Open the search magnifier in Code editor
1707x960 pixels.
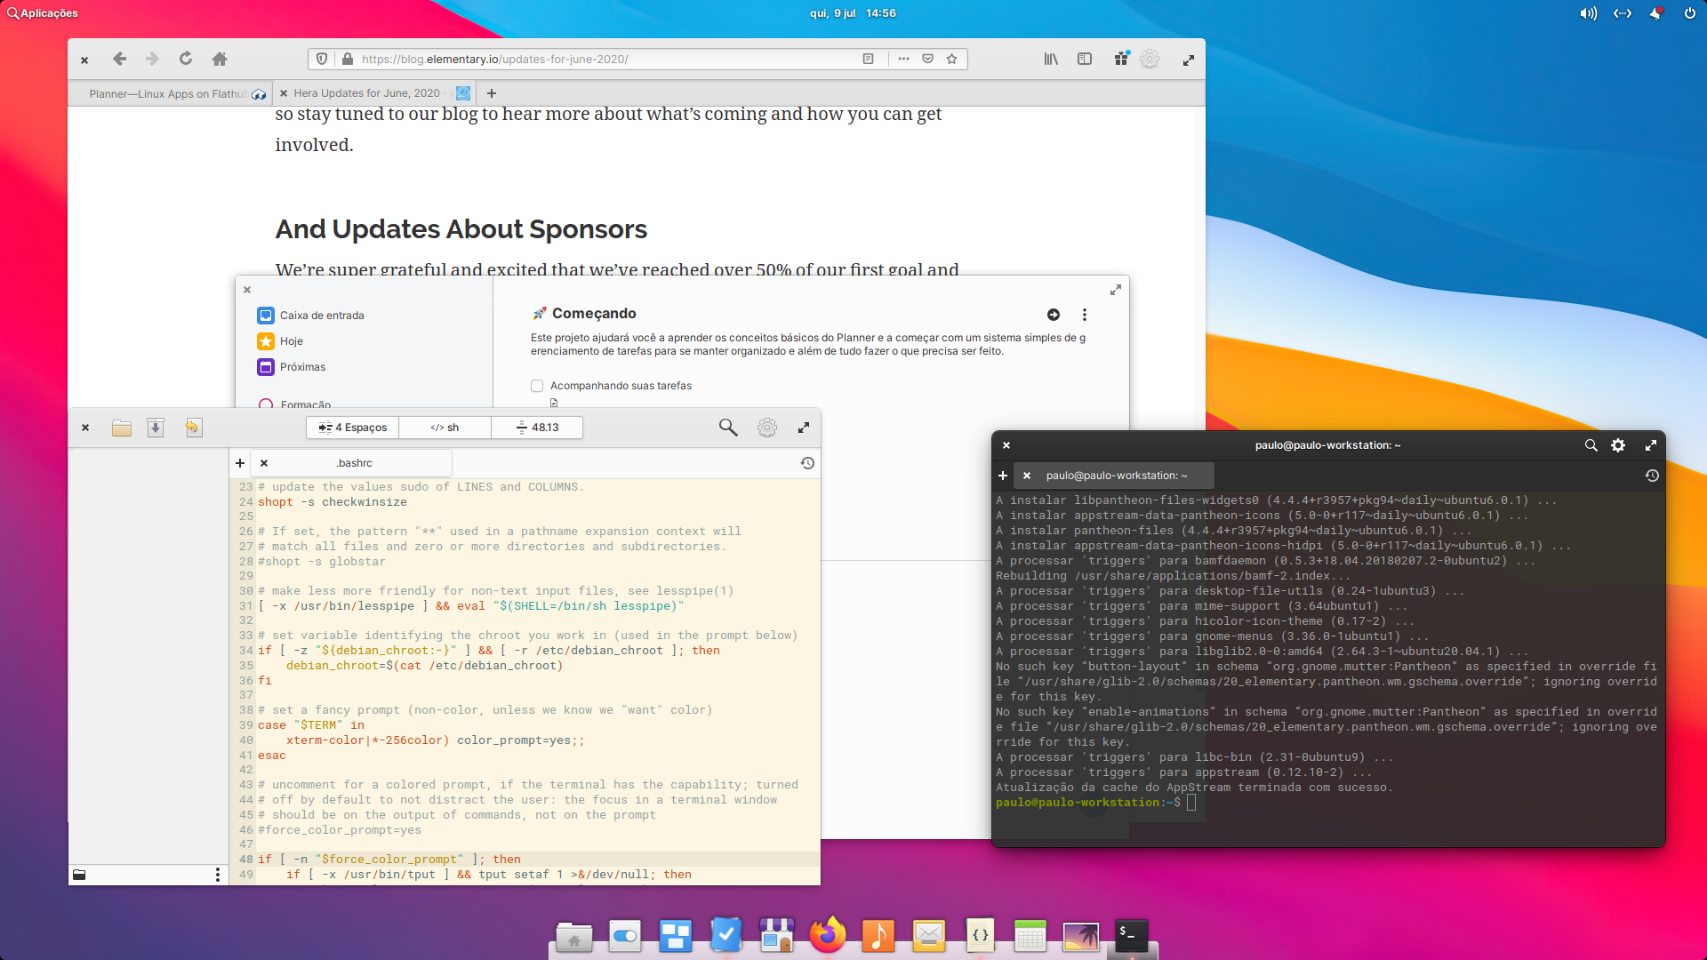[728, 428]
